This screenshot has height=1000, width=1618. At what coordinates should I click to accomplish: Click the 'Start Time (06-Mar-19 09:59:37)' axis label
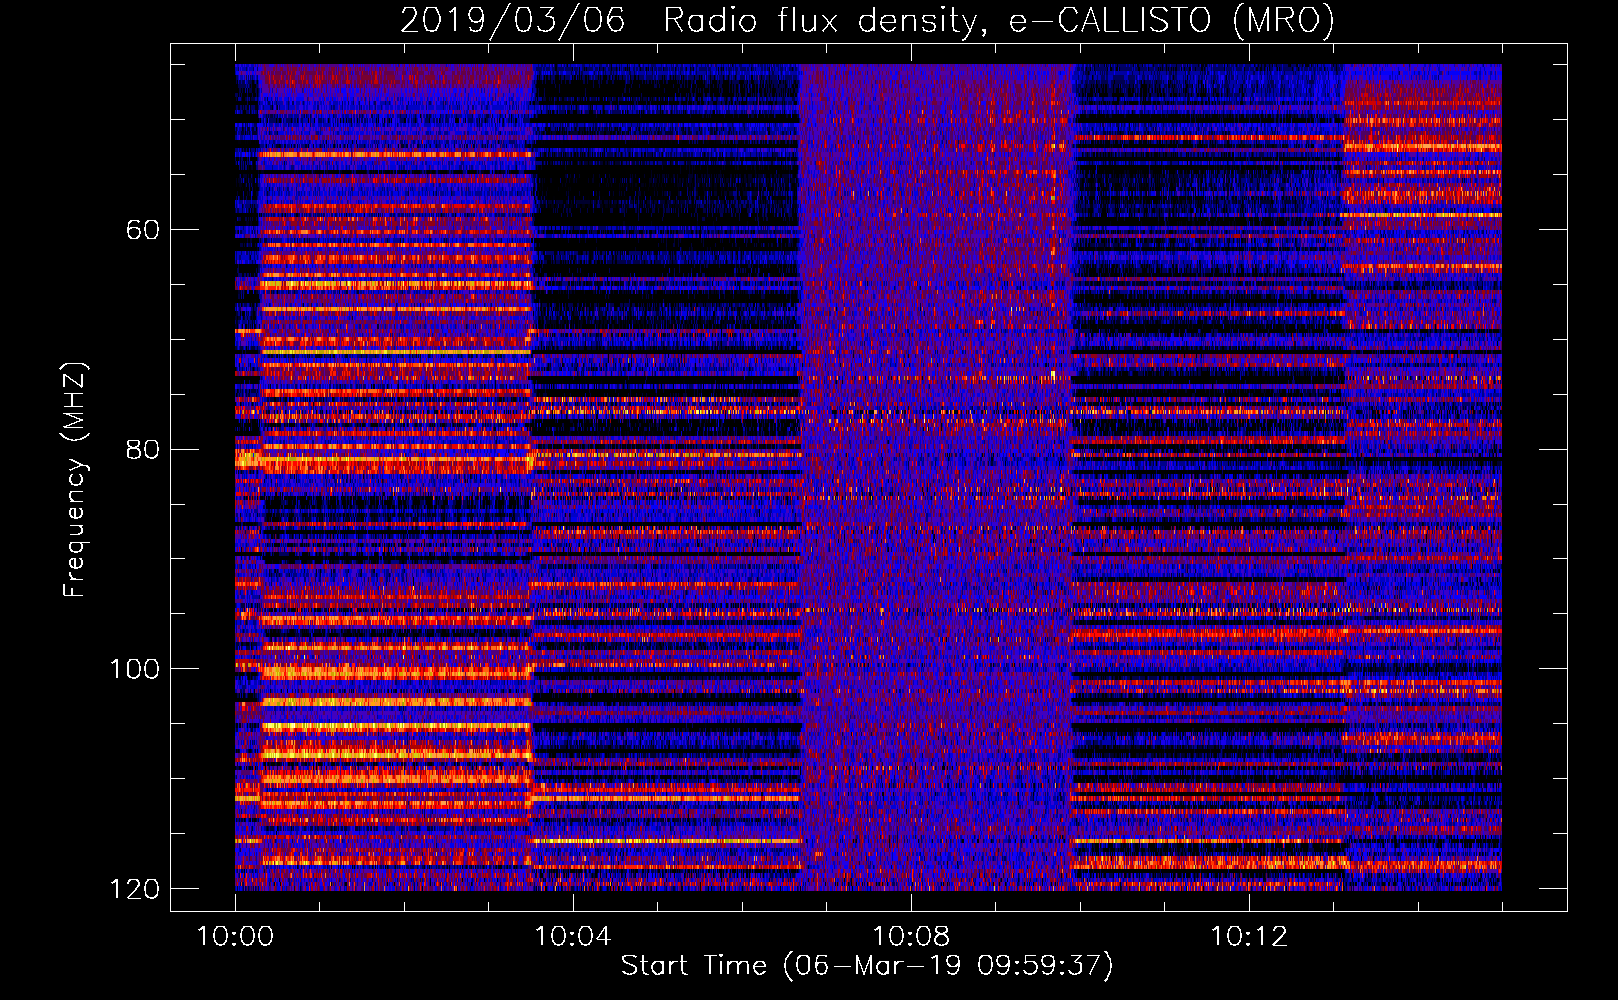click(x=867, y=966)
